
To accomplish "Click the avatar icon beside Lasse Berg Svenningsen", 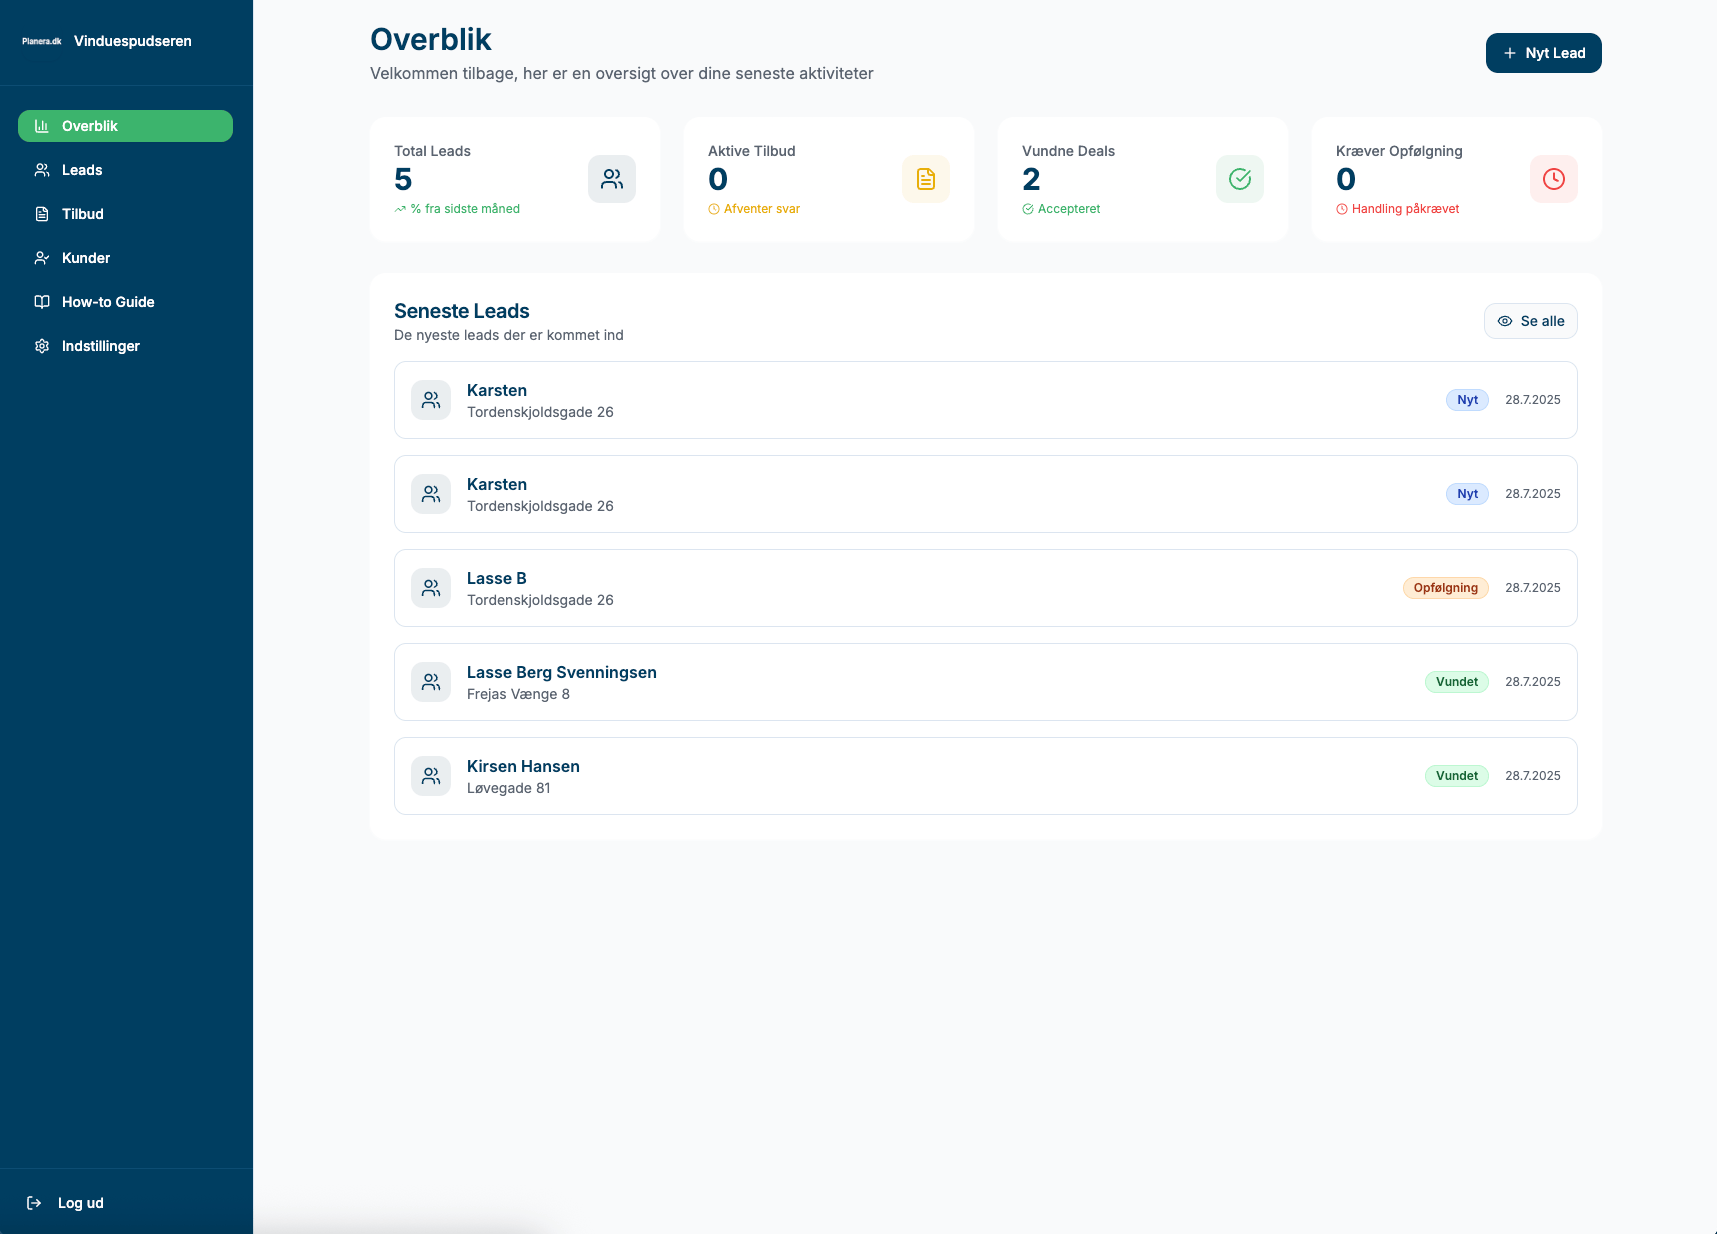I will [431, 682].
